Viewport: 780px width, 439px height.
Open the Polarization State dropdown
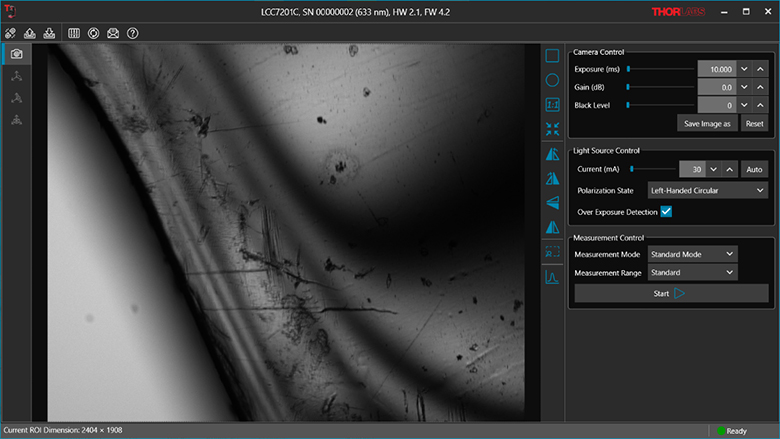click(x=706, y=190)
